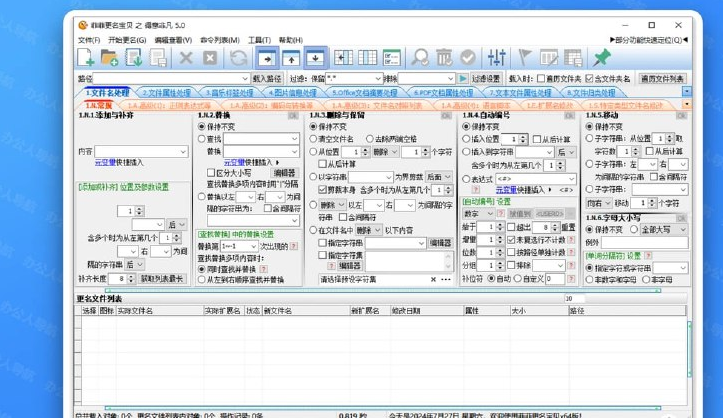Click the help ? icon after 次出现的

tap(293, 247)
